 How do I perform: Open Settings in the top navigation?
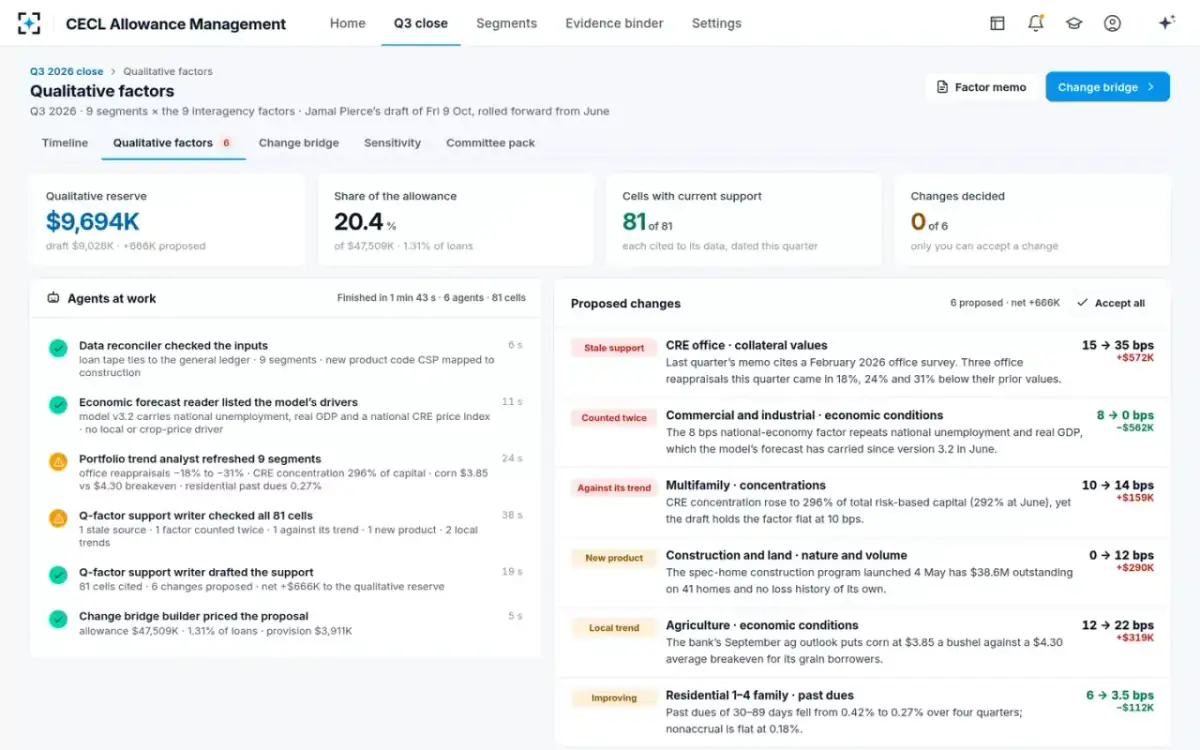pos(716,23)
